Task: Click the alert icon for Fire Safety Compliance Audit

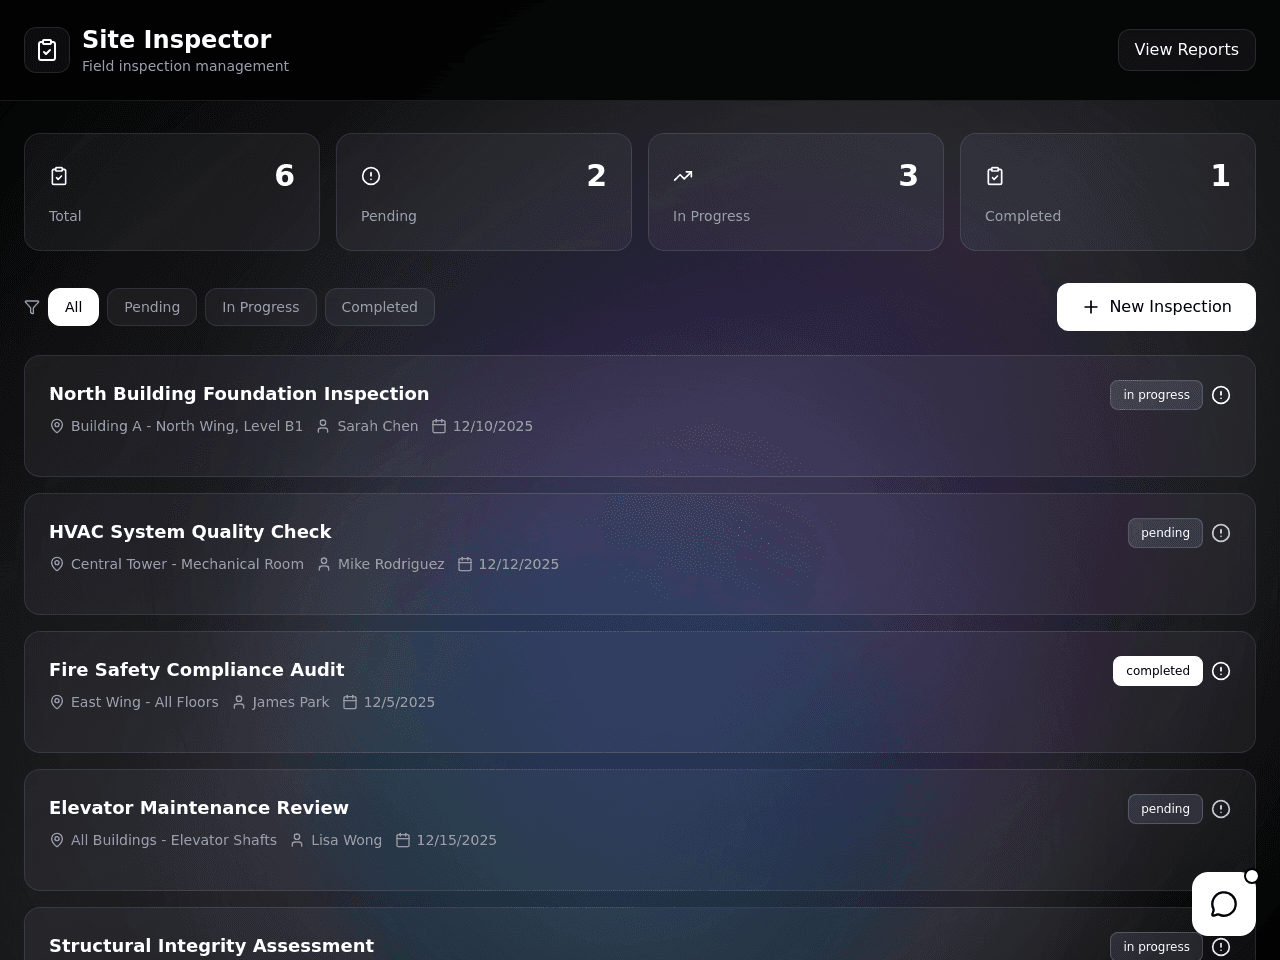Action: 1221,671
